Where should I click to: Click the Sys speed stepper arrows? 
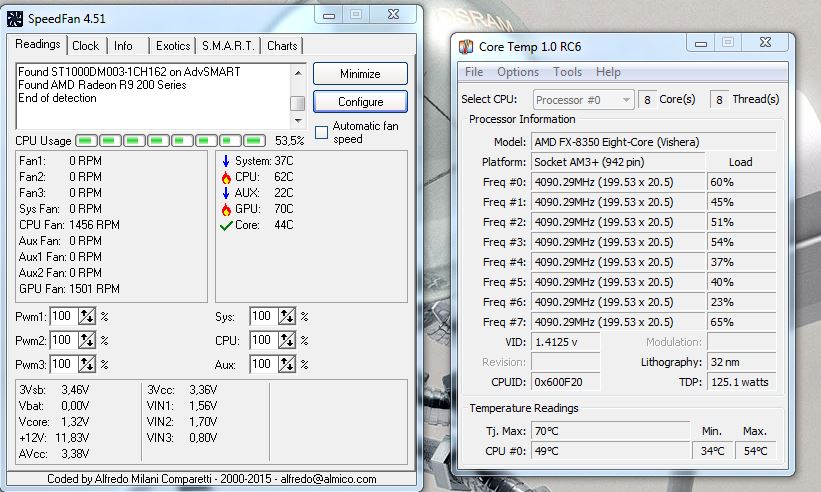click(x=286, y=316)
